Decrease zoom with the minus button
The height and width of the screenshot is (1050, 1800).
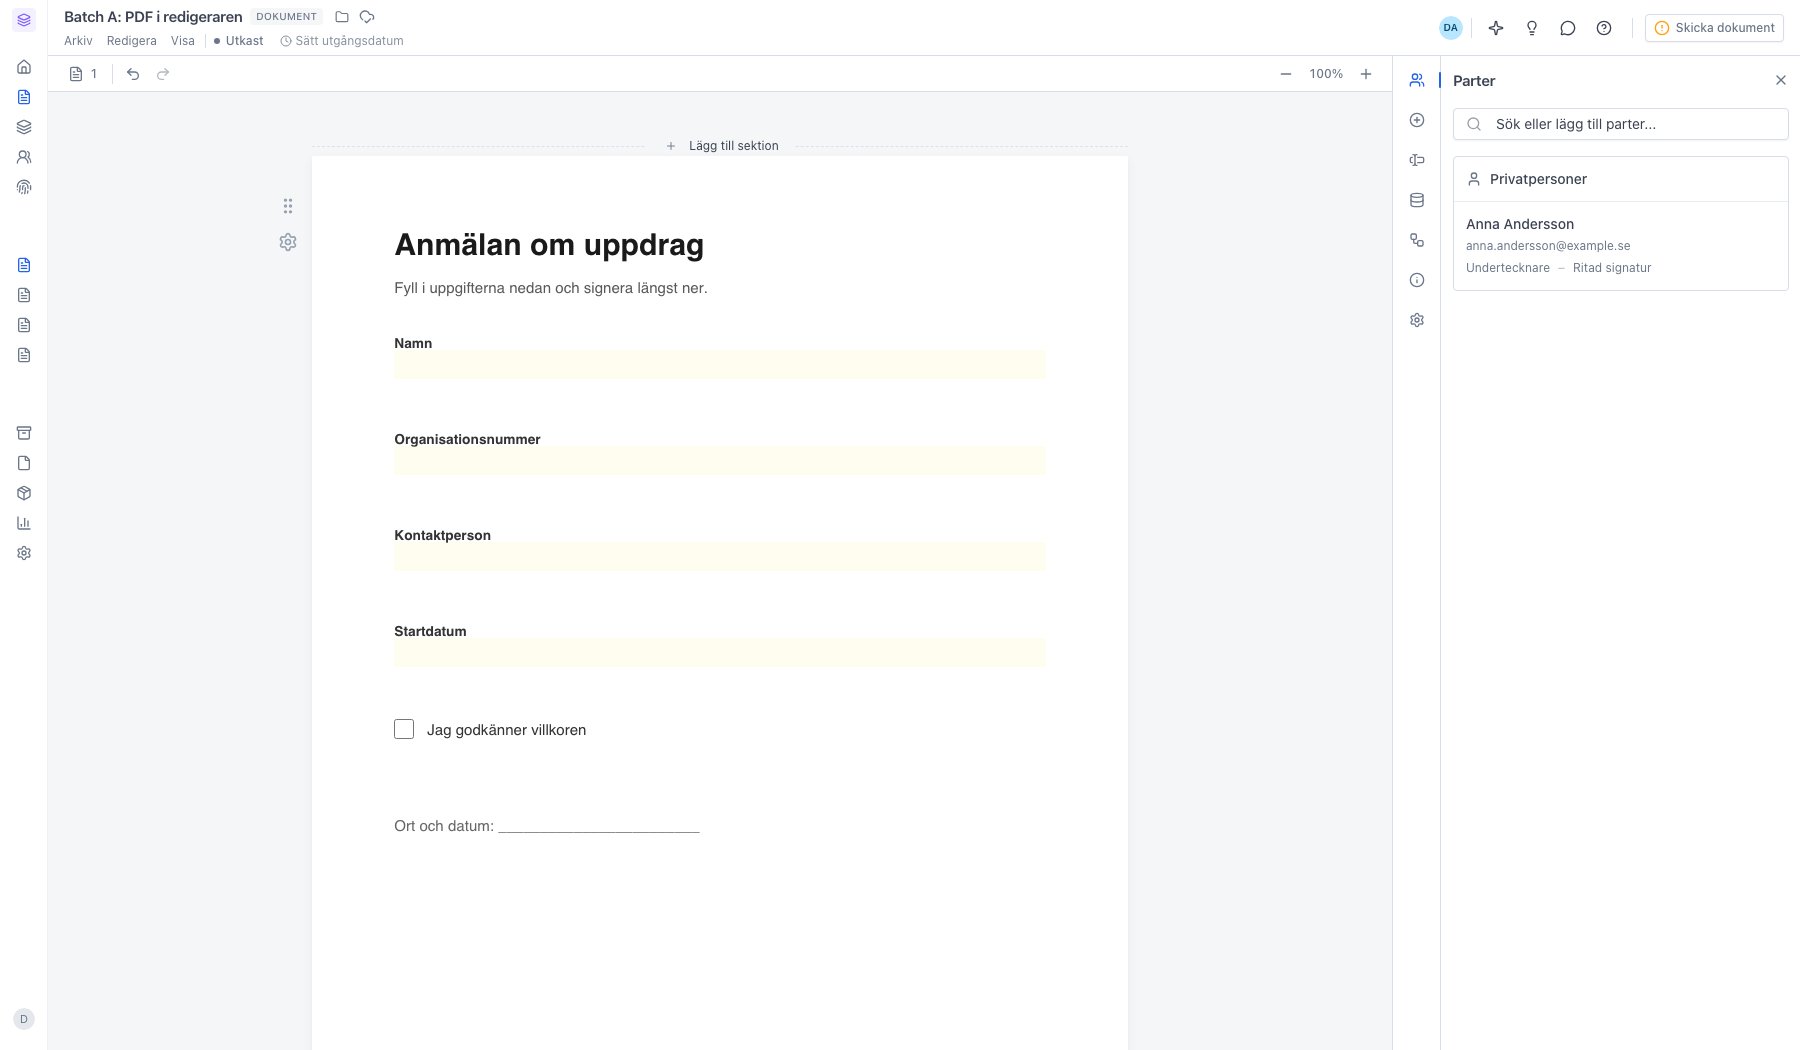1286,74
